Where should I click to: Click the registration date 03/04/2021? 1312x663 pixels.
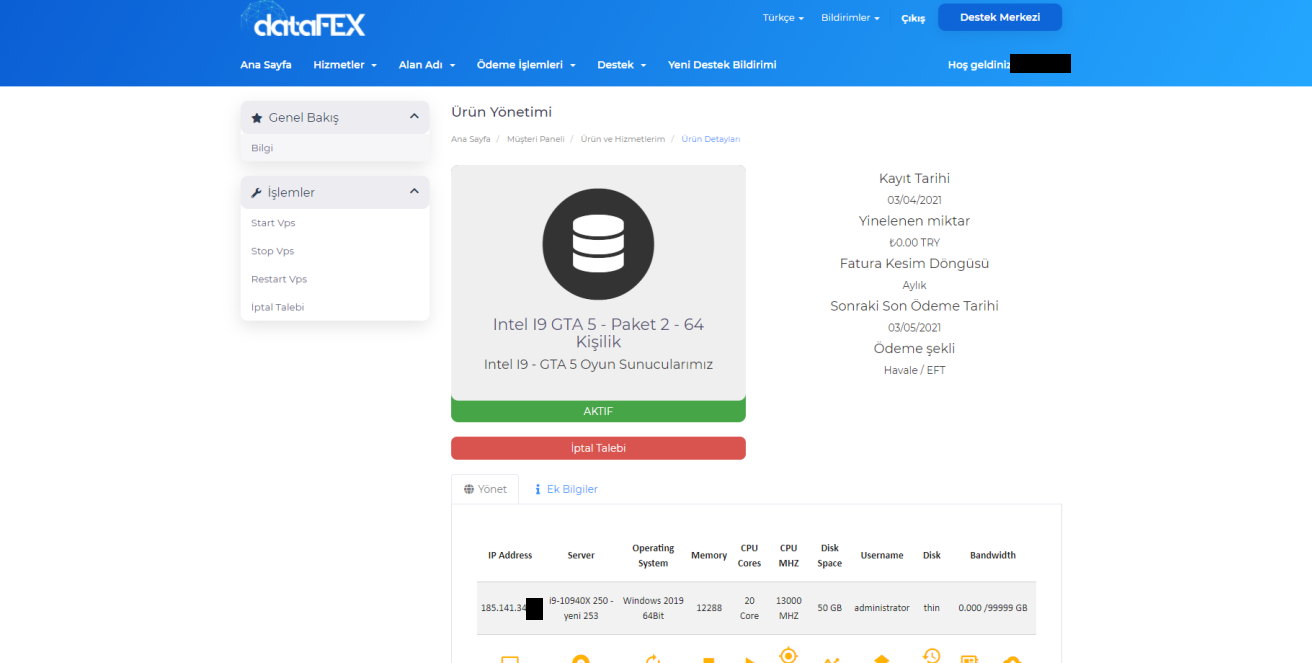point(914,200)
